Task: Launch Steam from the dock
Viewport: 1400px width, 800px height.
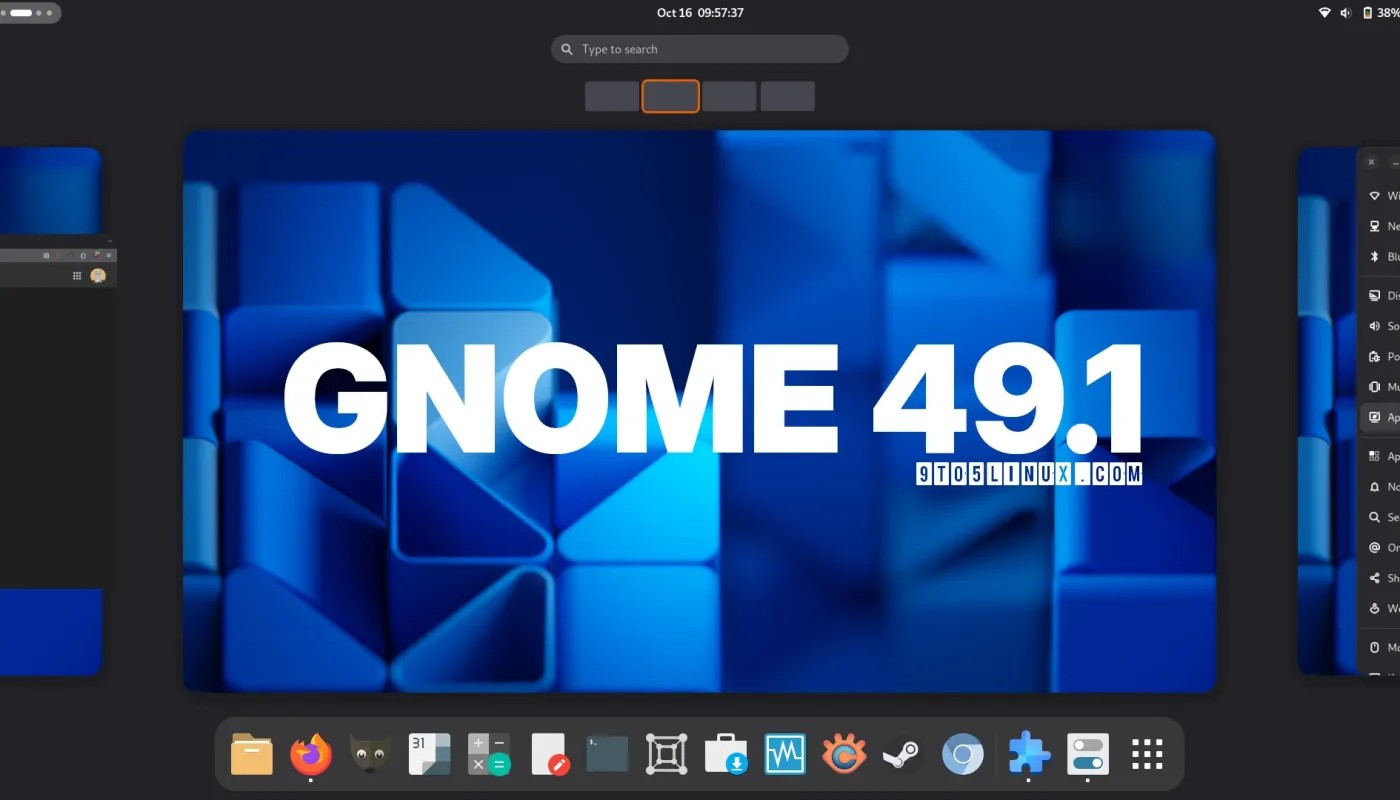Action: 902,754
